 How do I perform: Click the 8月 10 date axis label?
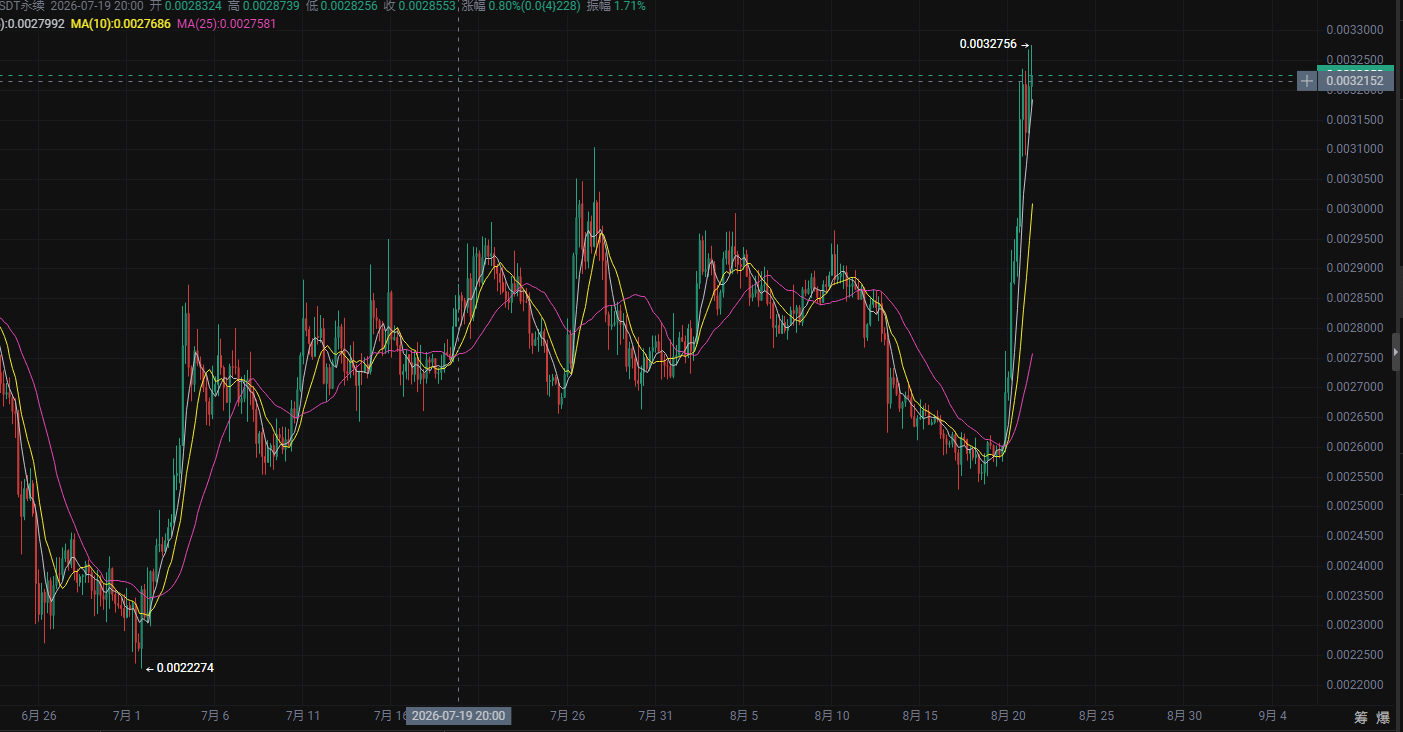click(x=832, y=716)
